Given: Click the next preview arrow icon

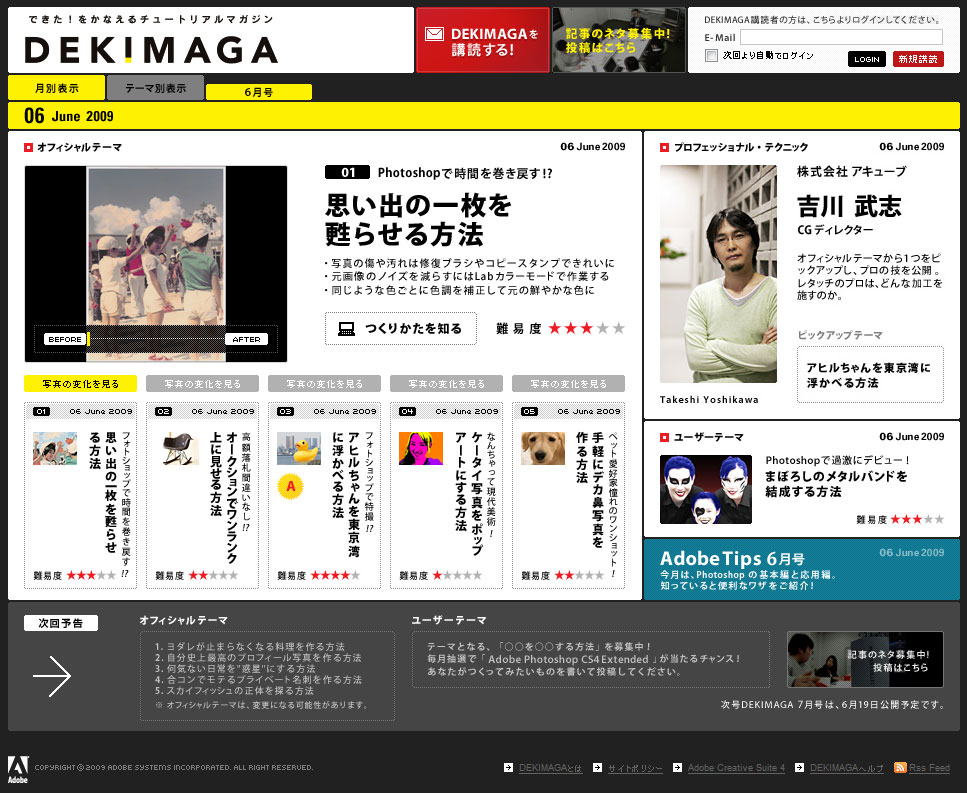Looking at the screenshot, I should [x=52, y=676].
